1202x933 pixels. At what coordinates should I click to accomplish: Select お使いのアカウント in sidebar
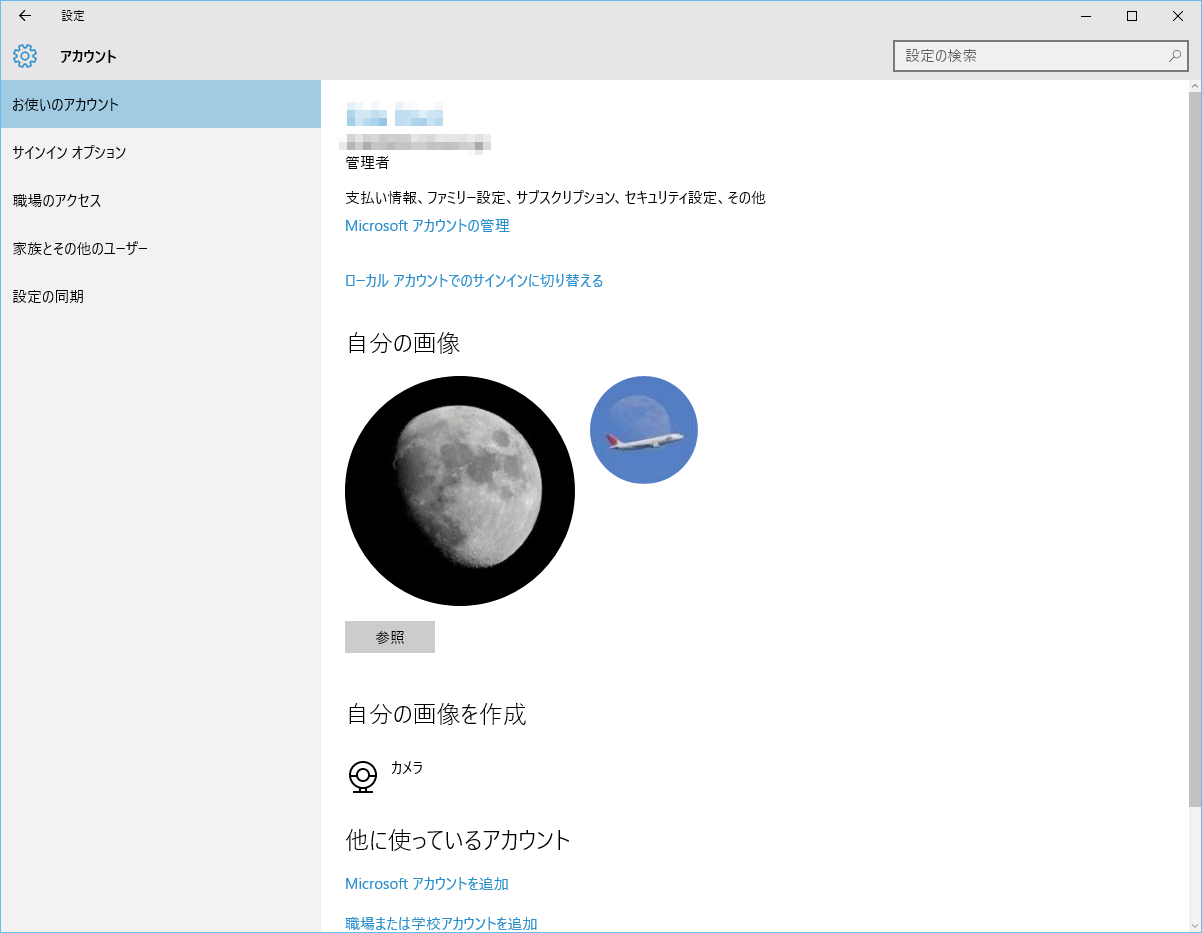pos(160,104)
